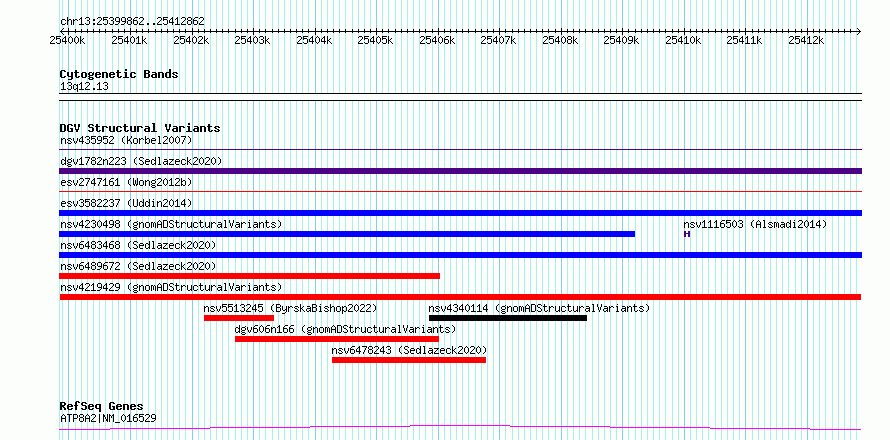
Task: Open the esv2747161 (Wong2012b) variant label
Action: (126, 182)
